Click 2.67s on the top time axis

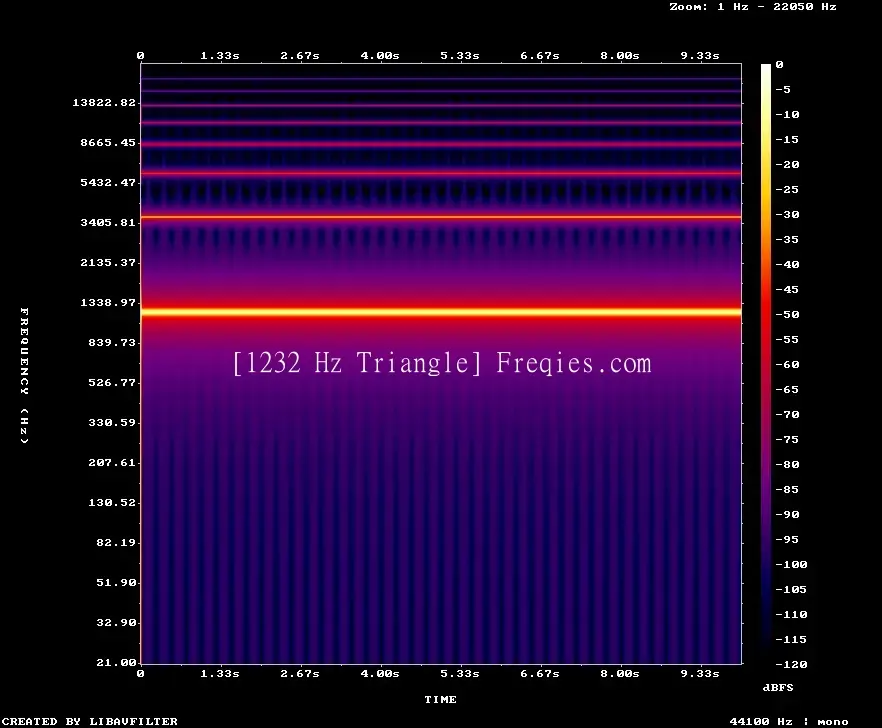pyautogui.click(x=300, y=55)
